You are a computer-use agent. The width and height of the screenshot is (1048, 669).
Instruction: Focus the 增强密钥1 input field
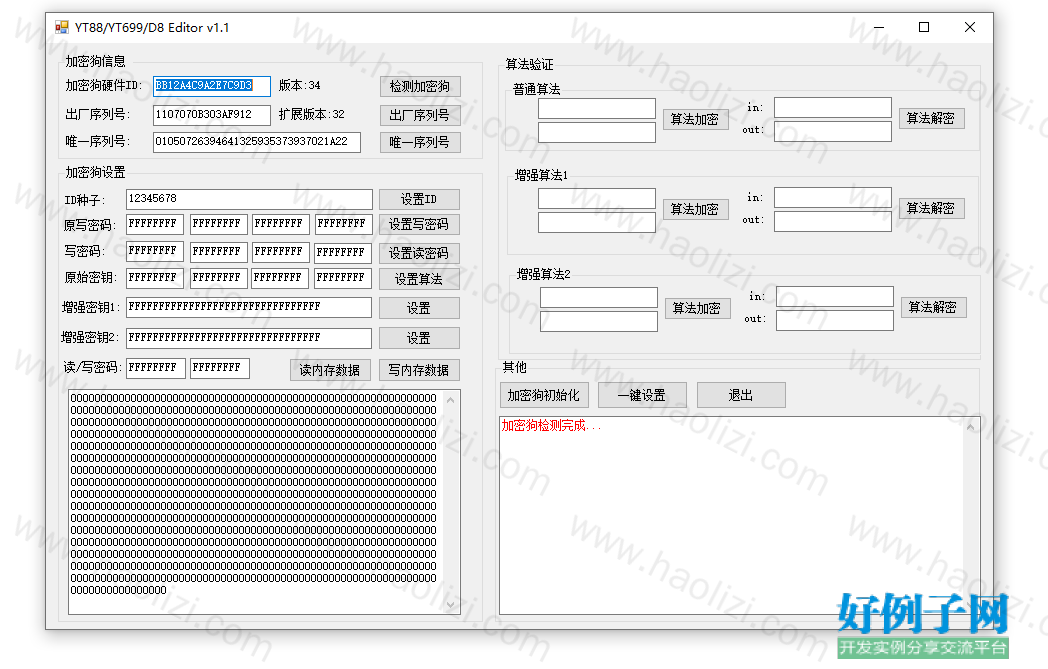click(249, 307)
